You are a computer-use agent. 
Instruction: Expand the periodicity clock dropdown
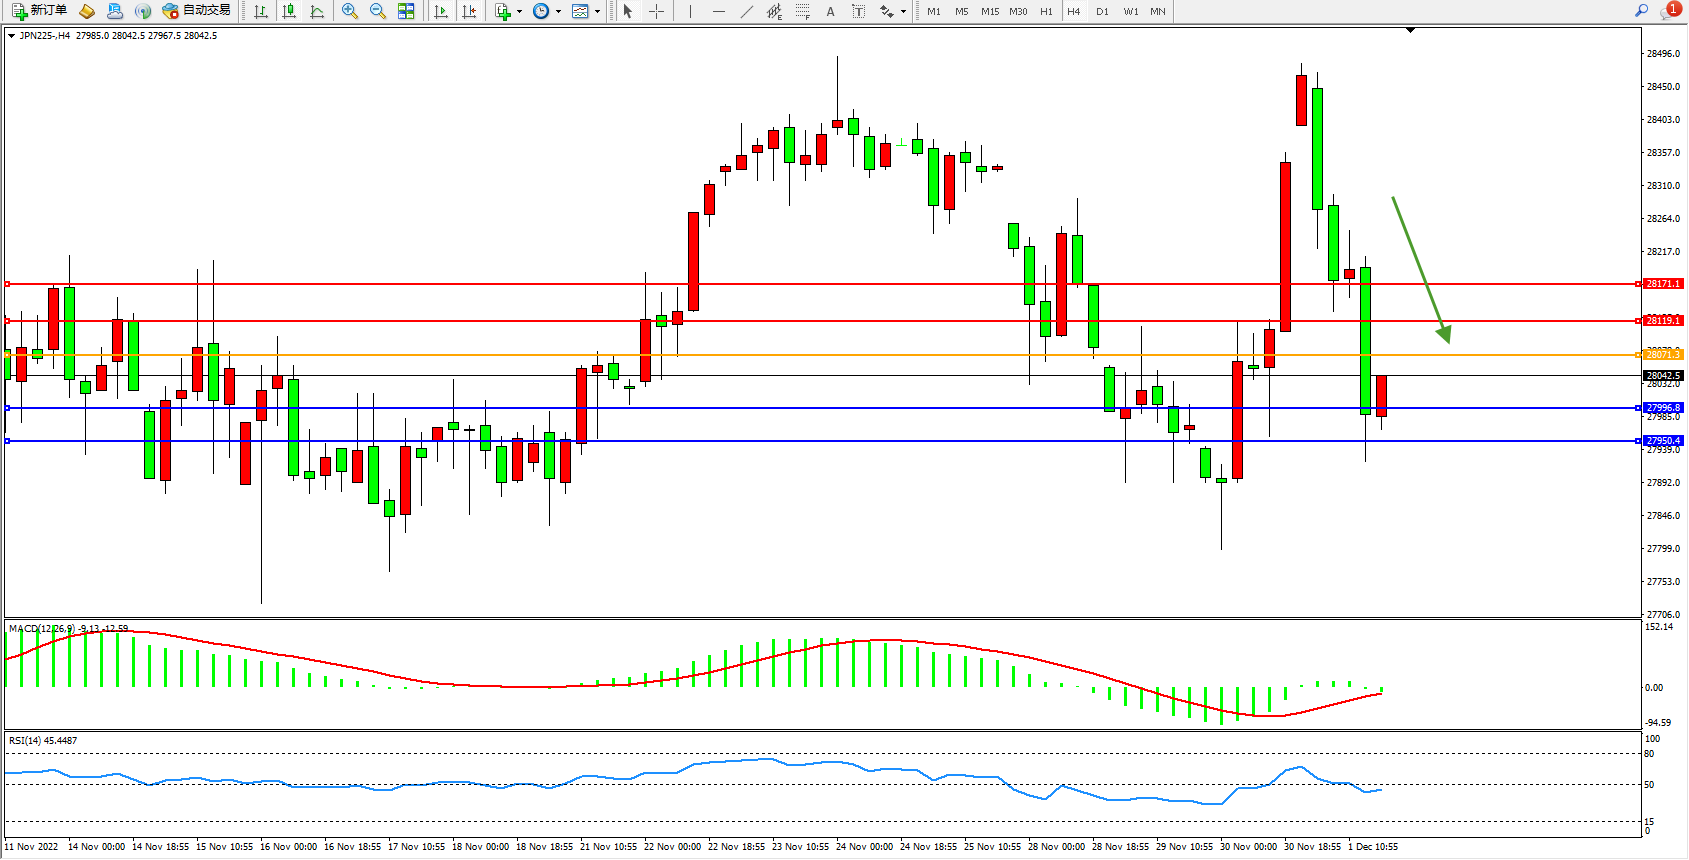point(558,12)
